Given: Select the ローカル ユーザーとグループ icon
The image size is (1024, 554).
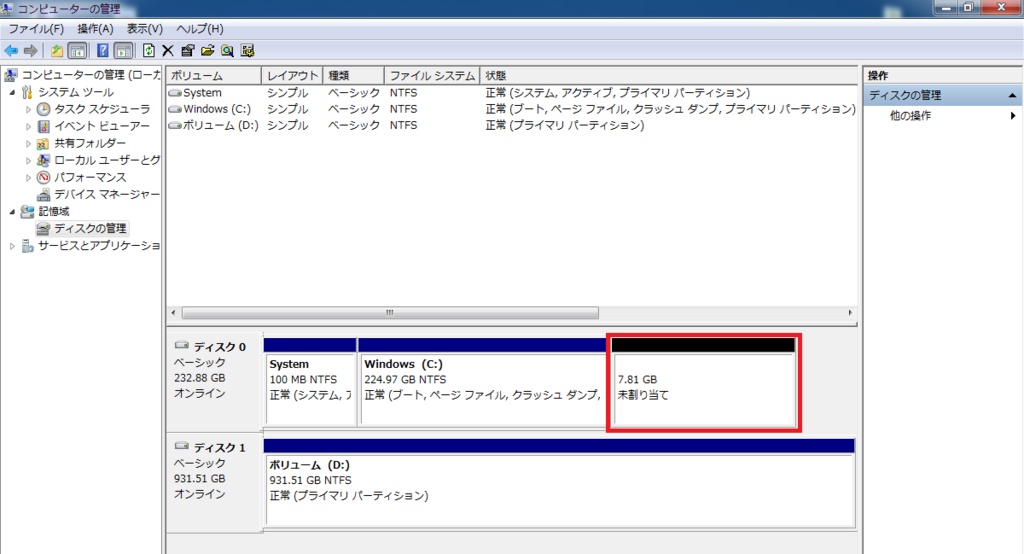Looking at the screenshot, I should (x=44, y=160).
